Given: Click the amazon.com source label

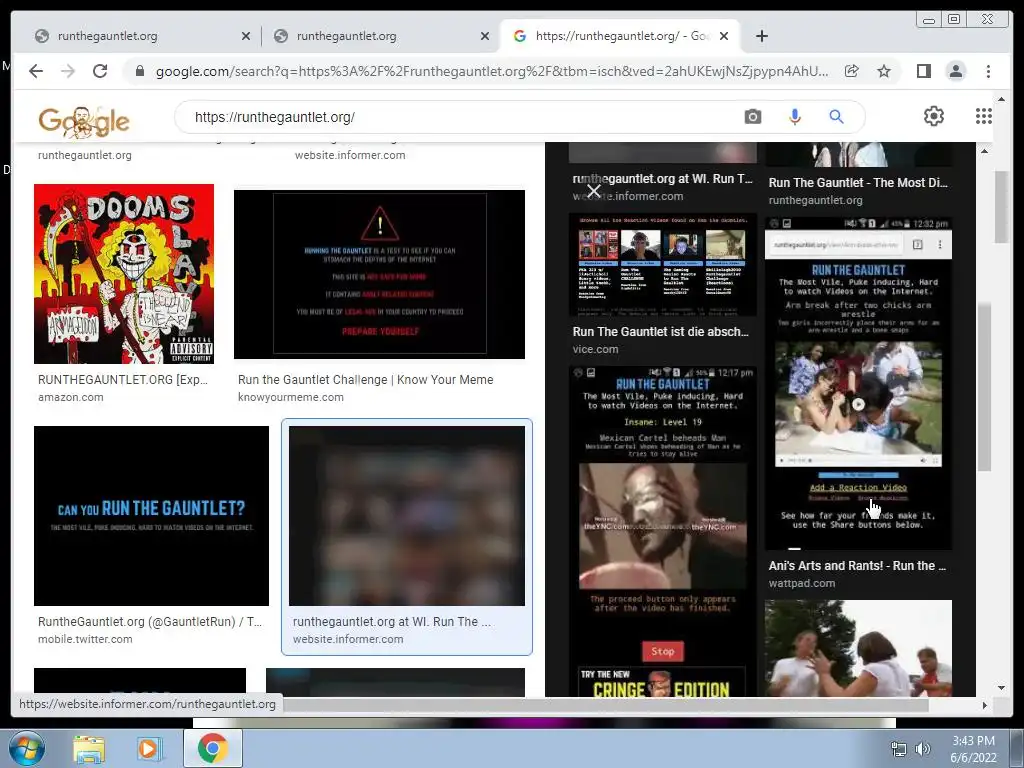Looking at the screenshot, I should point(71,397).
